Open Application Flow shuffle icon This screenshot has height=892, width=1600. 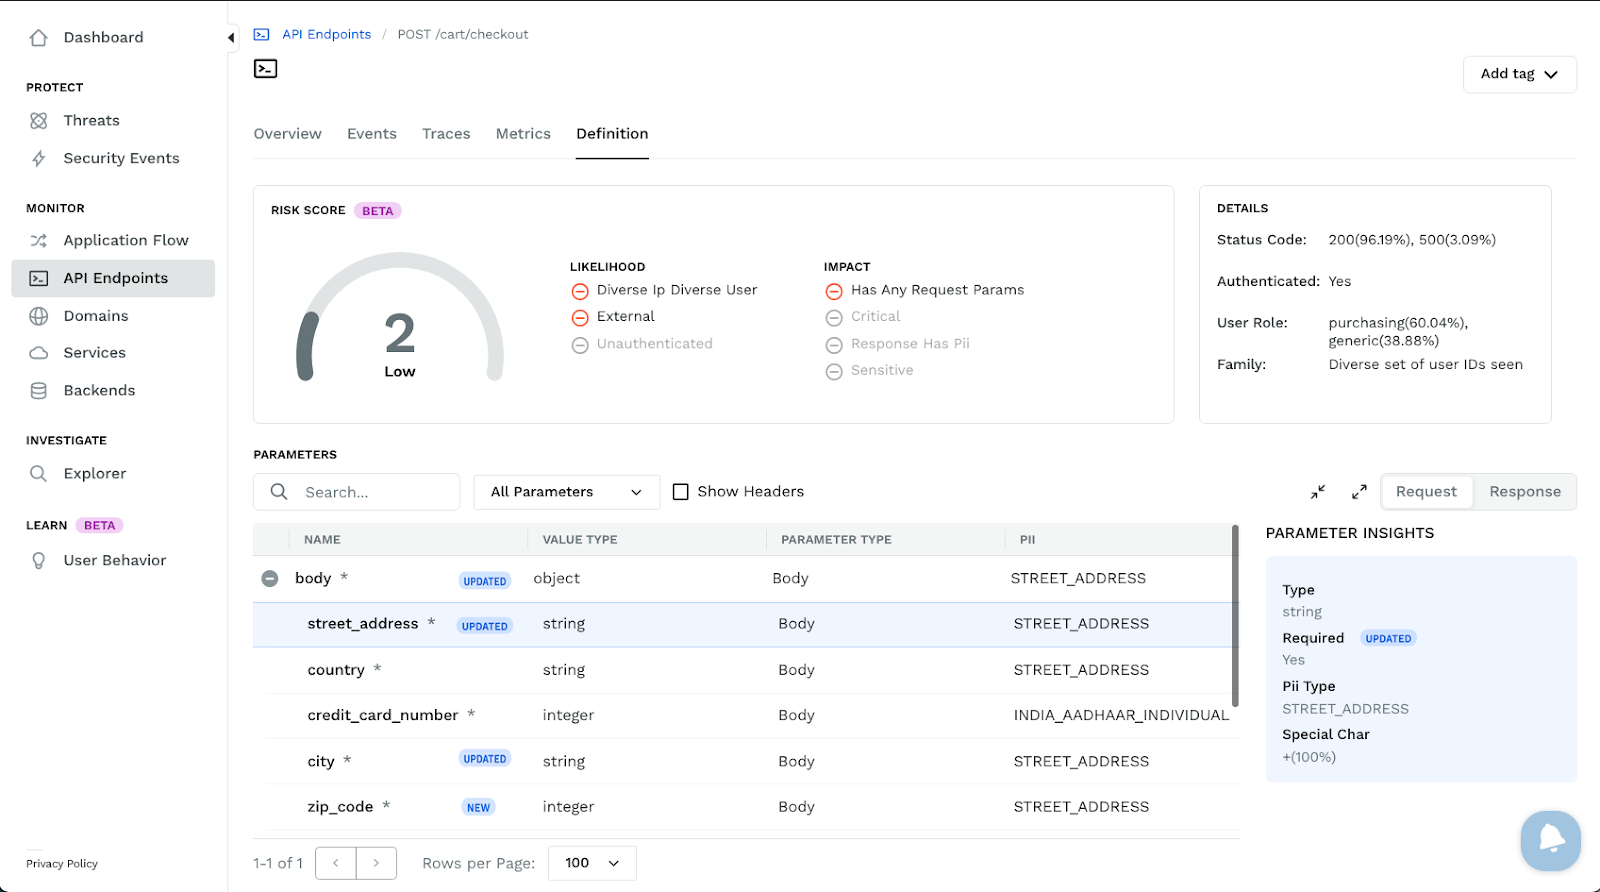(39, 241)
